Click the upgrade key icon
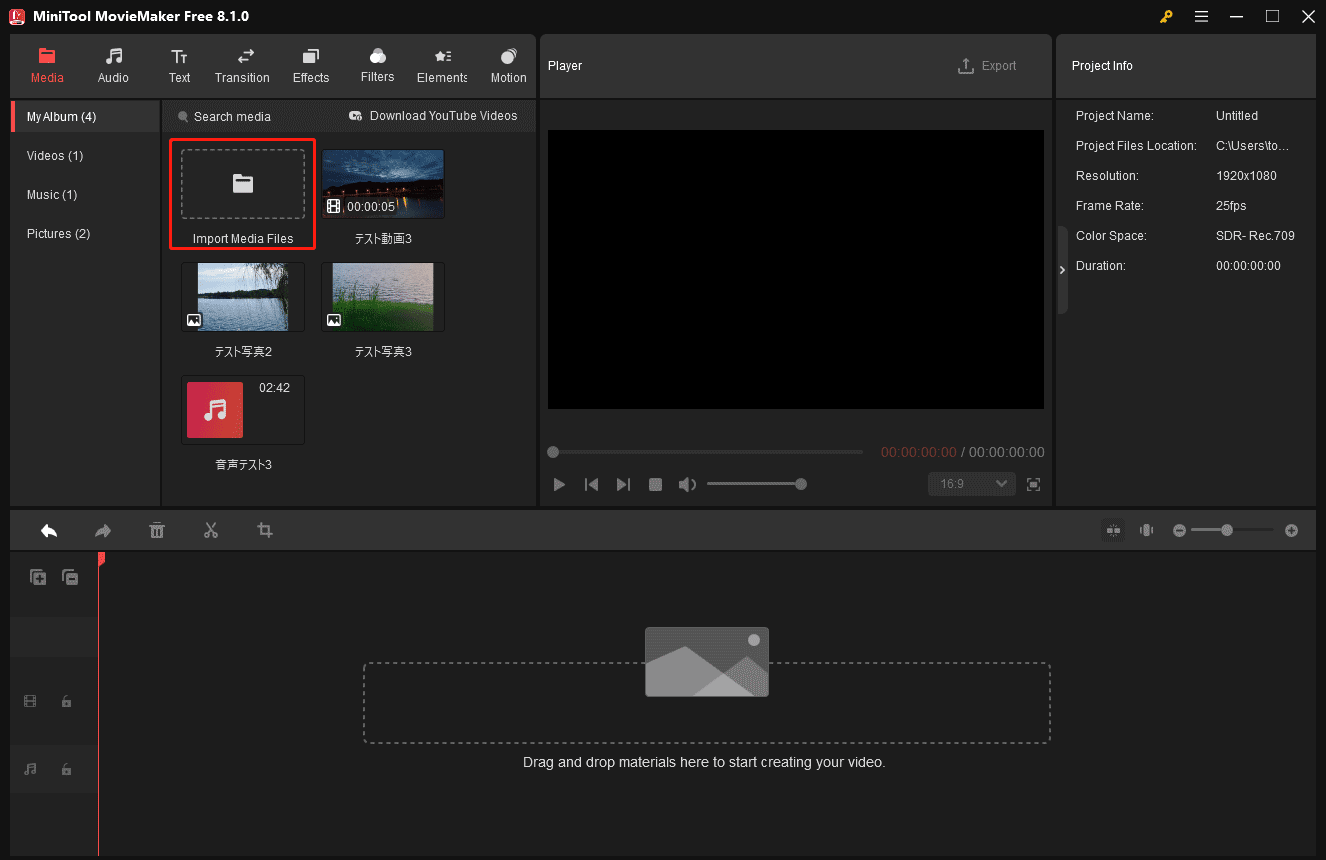 pos(1166,16)
